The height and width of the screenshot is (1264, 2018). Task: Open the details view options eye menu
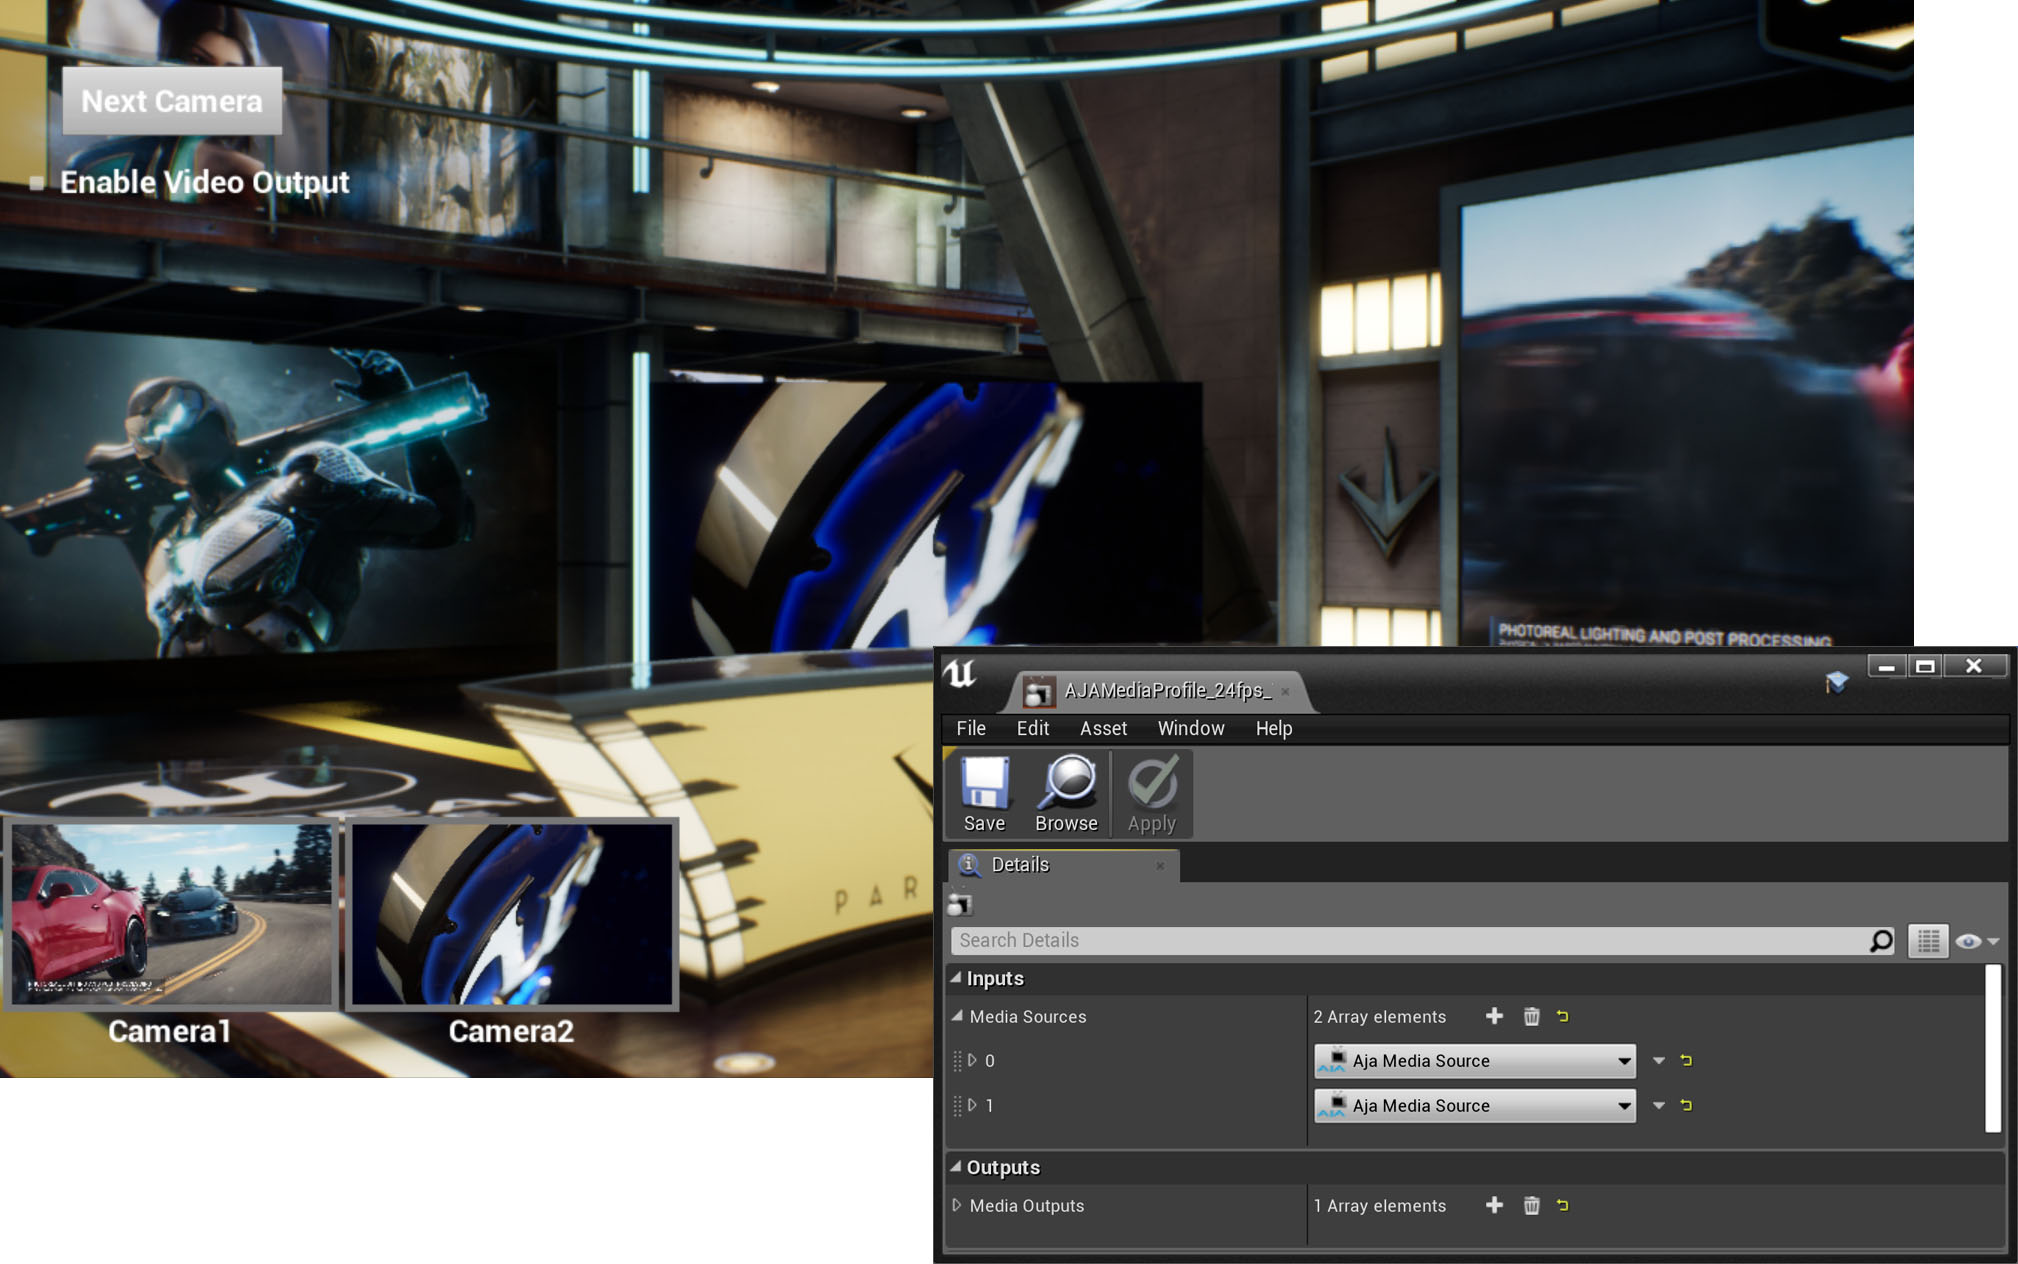click(x=1975, y=940)
